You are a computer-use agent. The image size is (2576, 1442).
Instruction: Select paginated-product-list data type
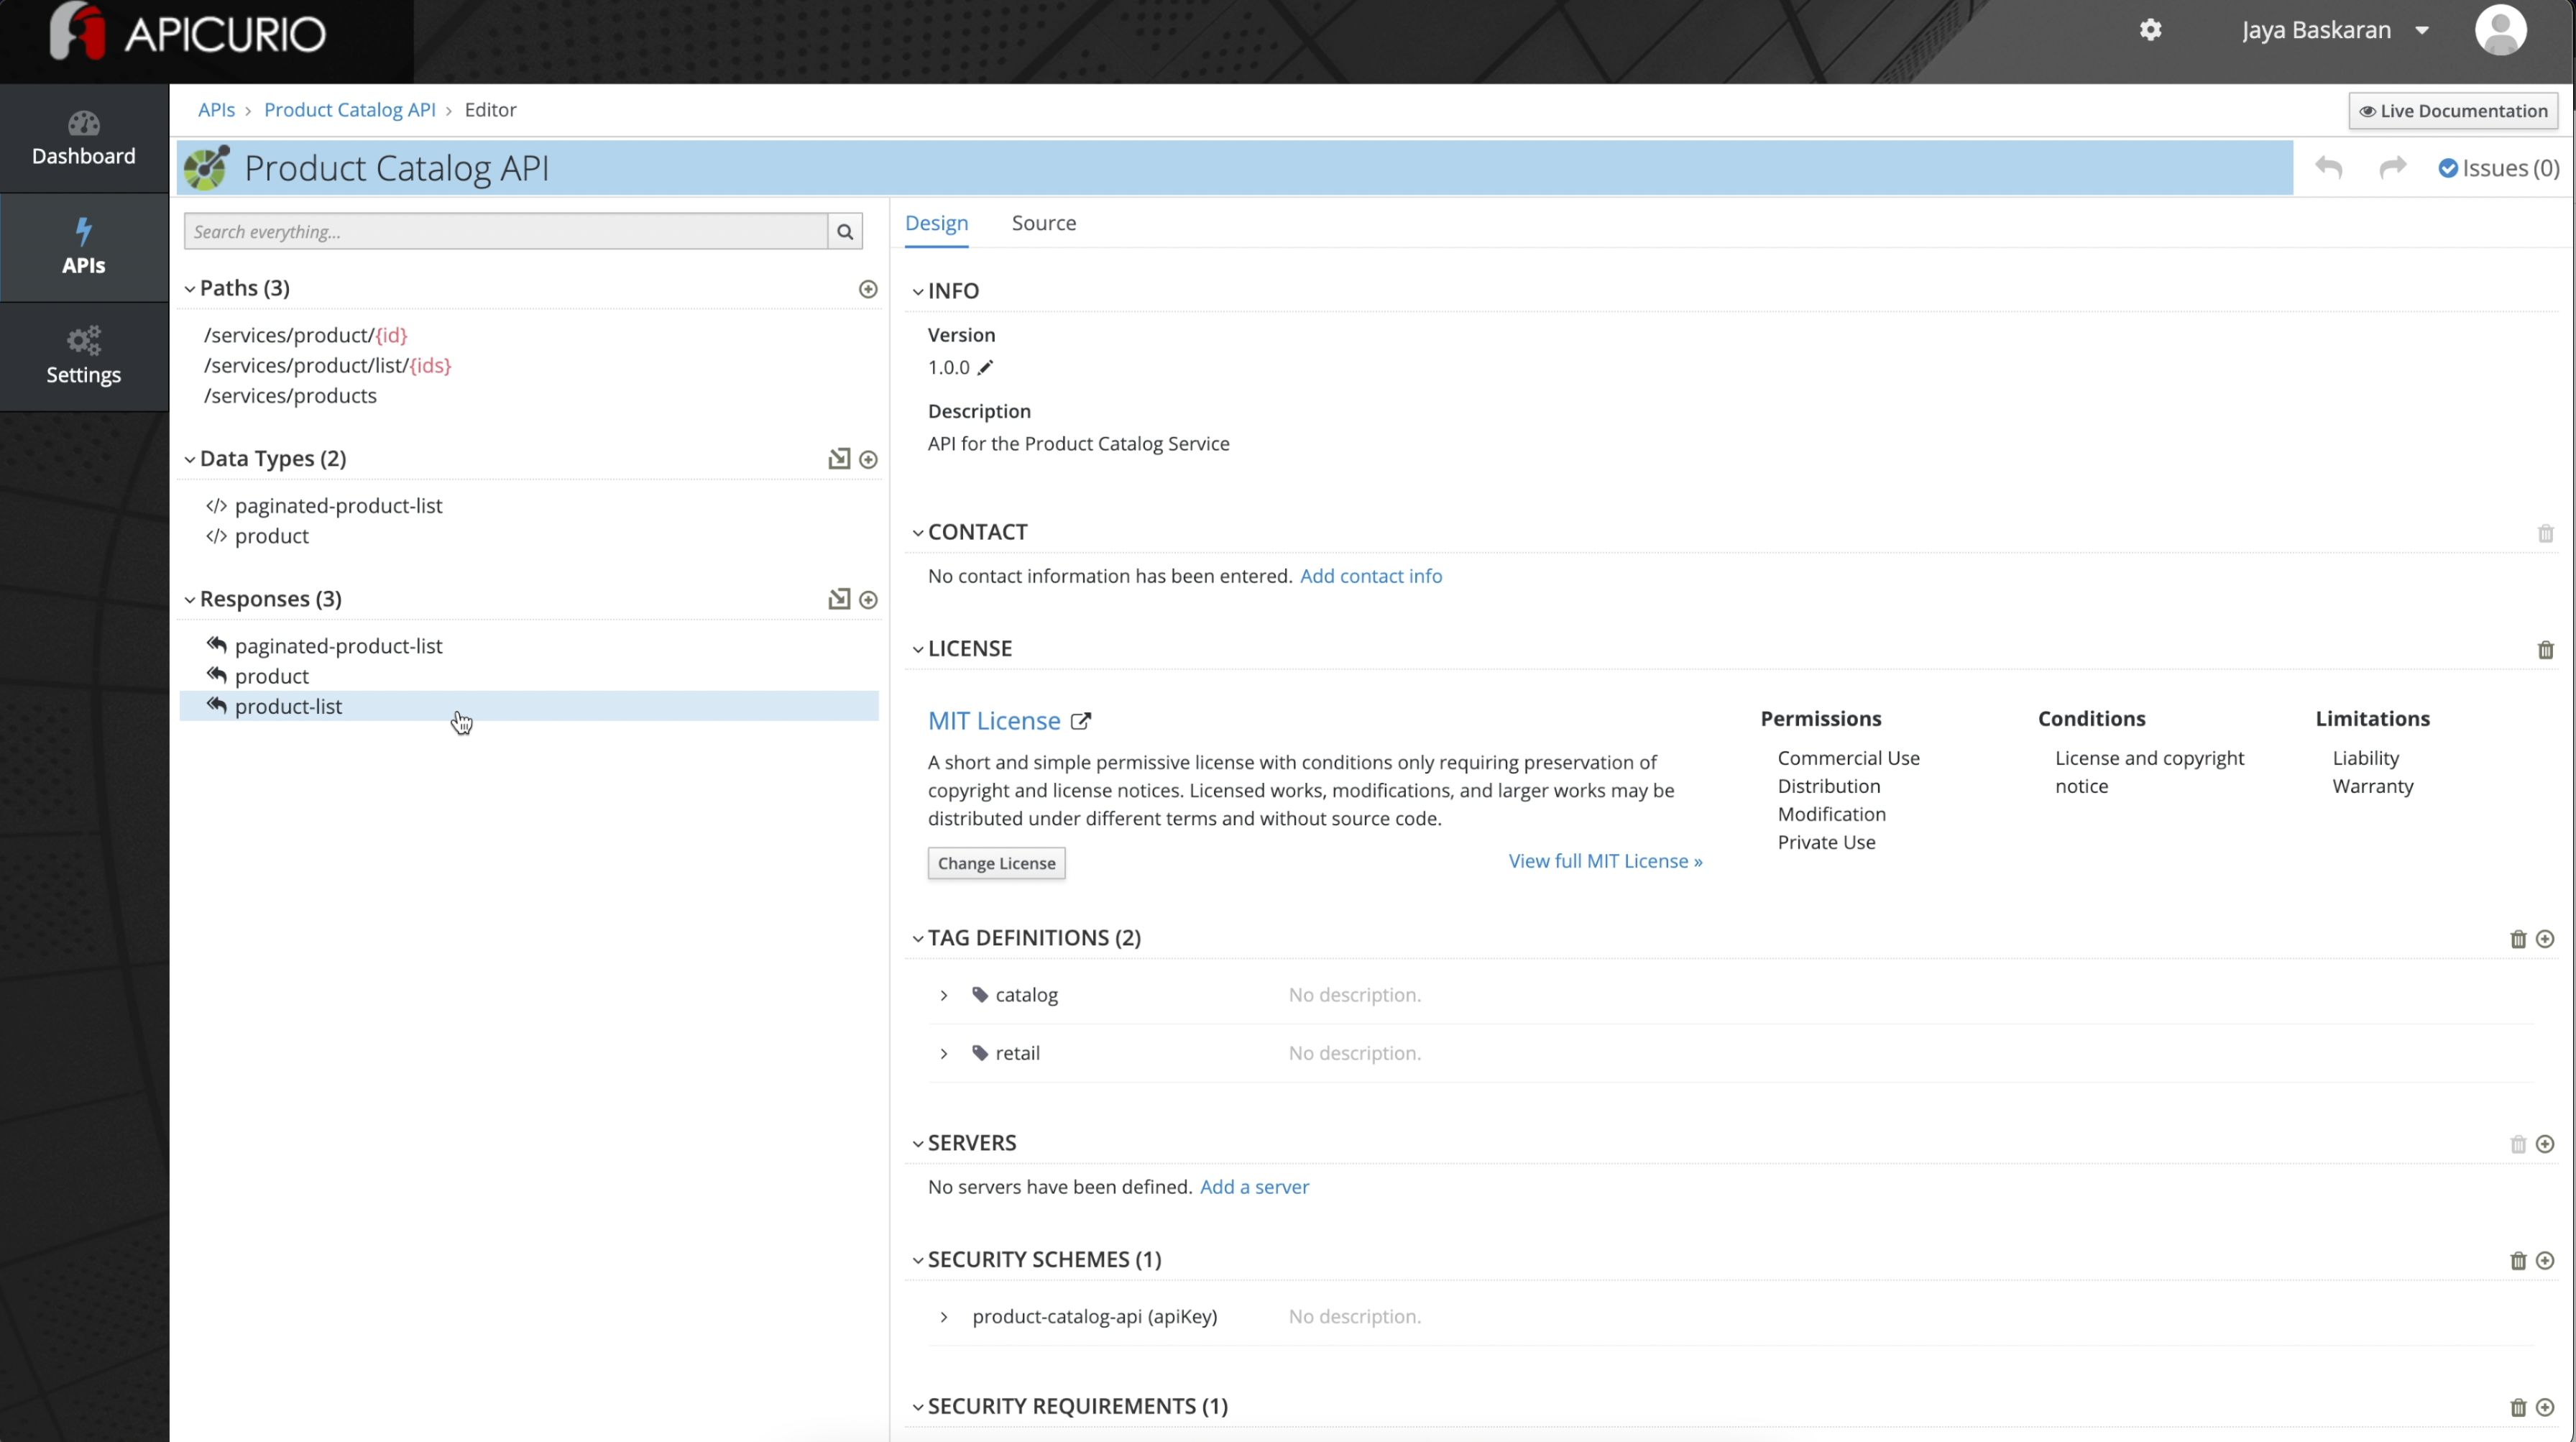point(338,506)
